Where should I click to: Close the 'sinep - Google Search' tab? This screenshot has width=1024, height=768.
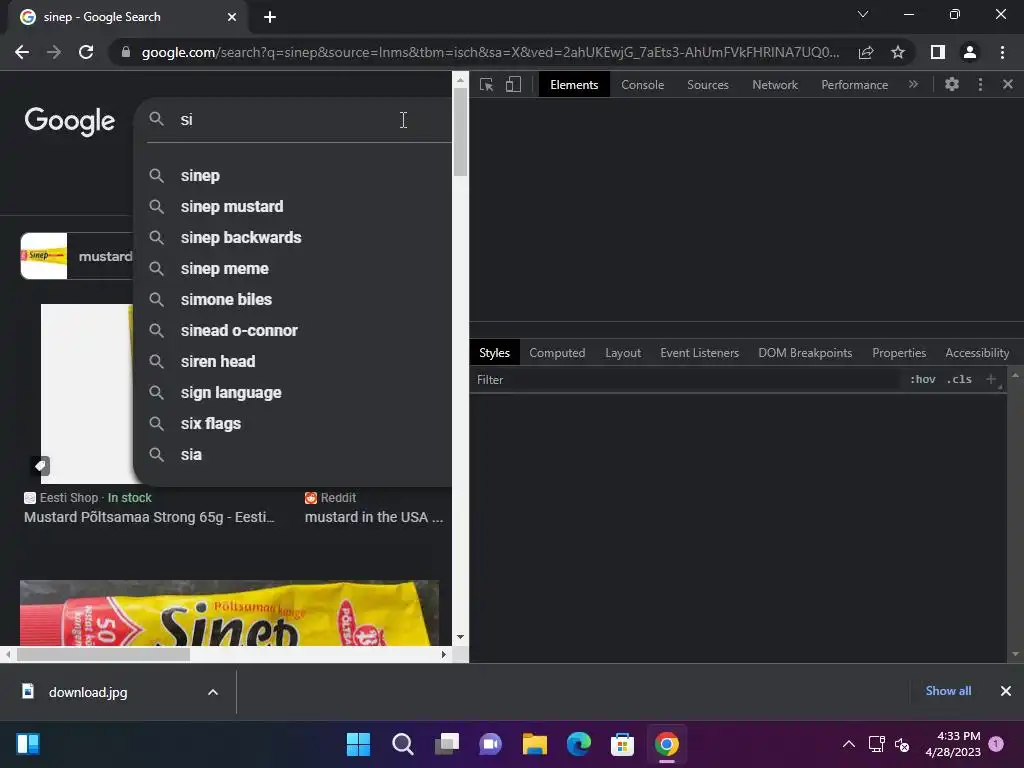(x=232, y=17)
